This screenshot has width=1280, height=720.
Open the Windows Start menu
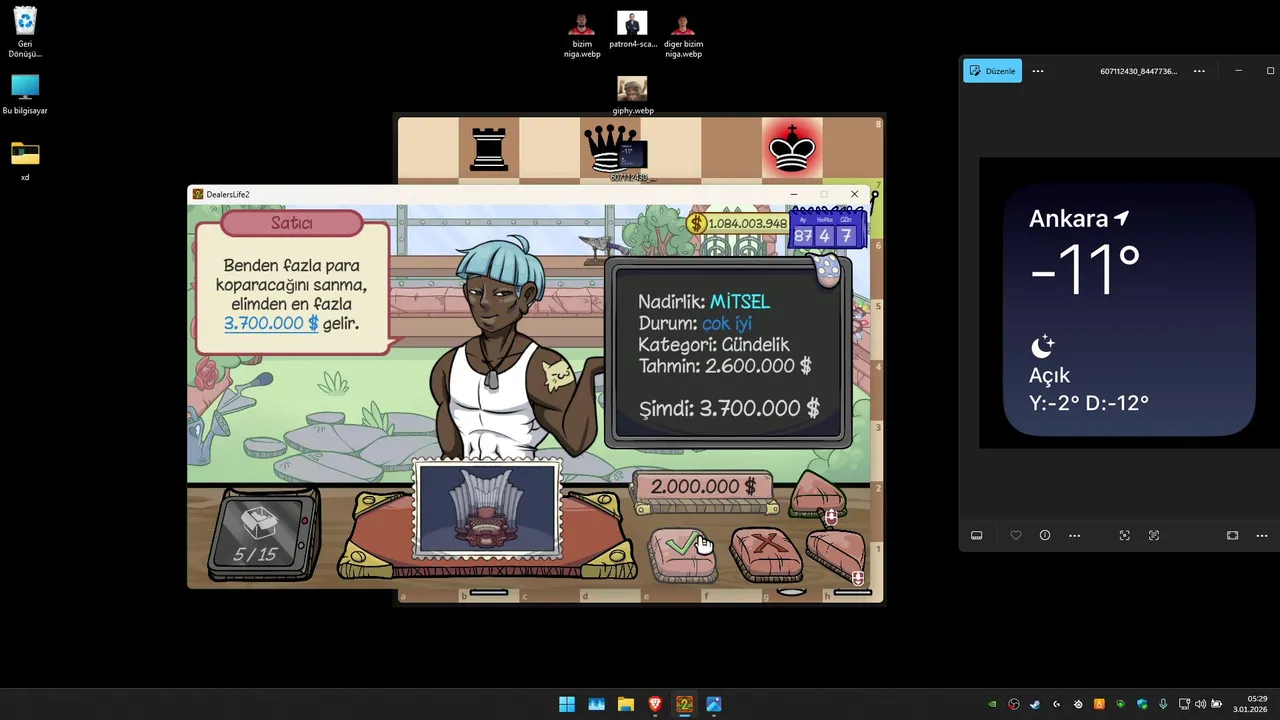pyautogui.click(x=567, y=704)
